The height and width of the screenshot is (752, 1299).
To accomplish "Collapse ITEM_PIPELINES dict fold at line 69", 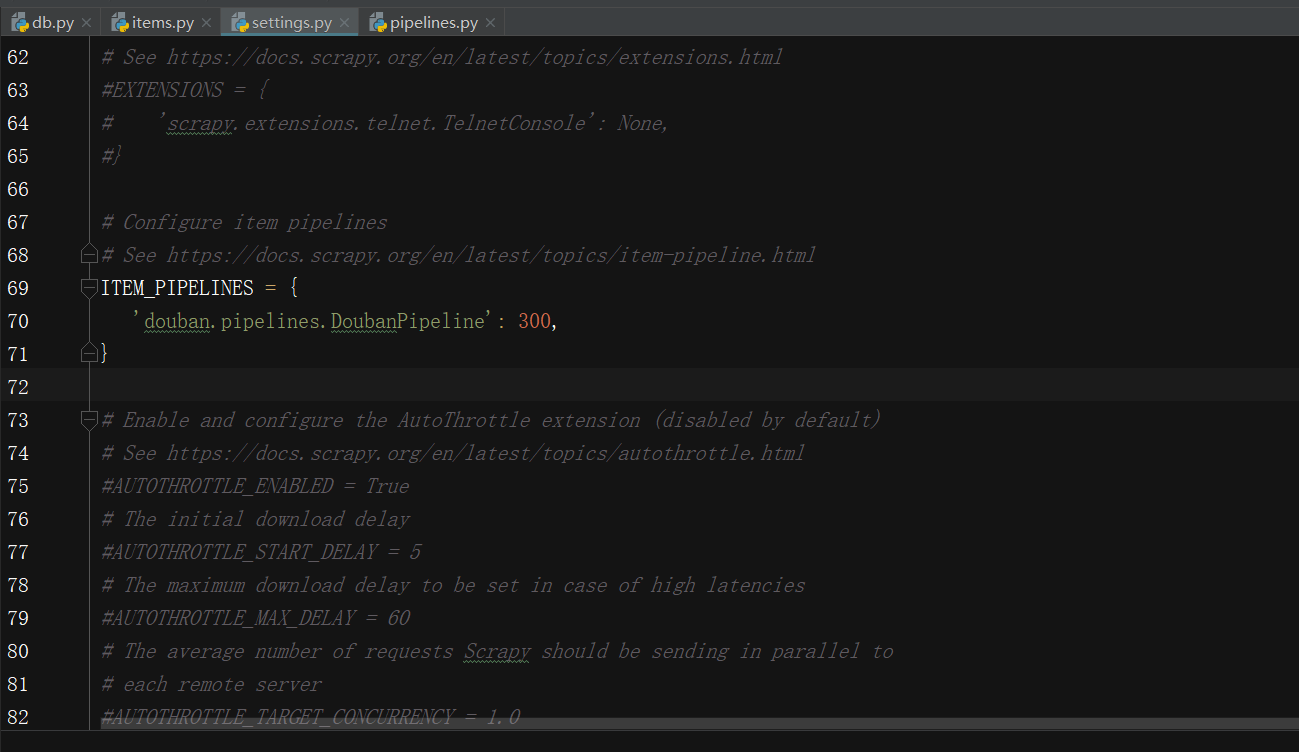I will (89, 288).
